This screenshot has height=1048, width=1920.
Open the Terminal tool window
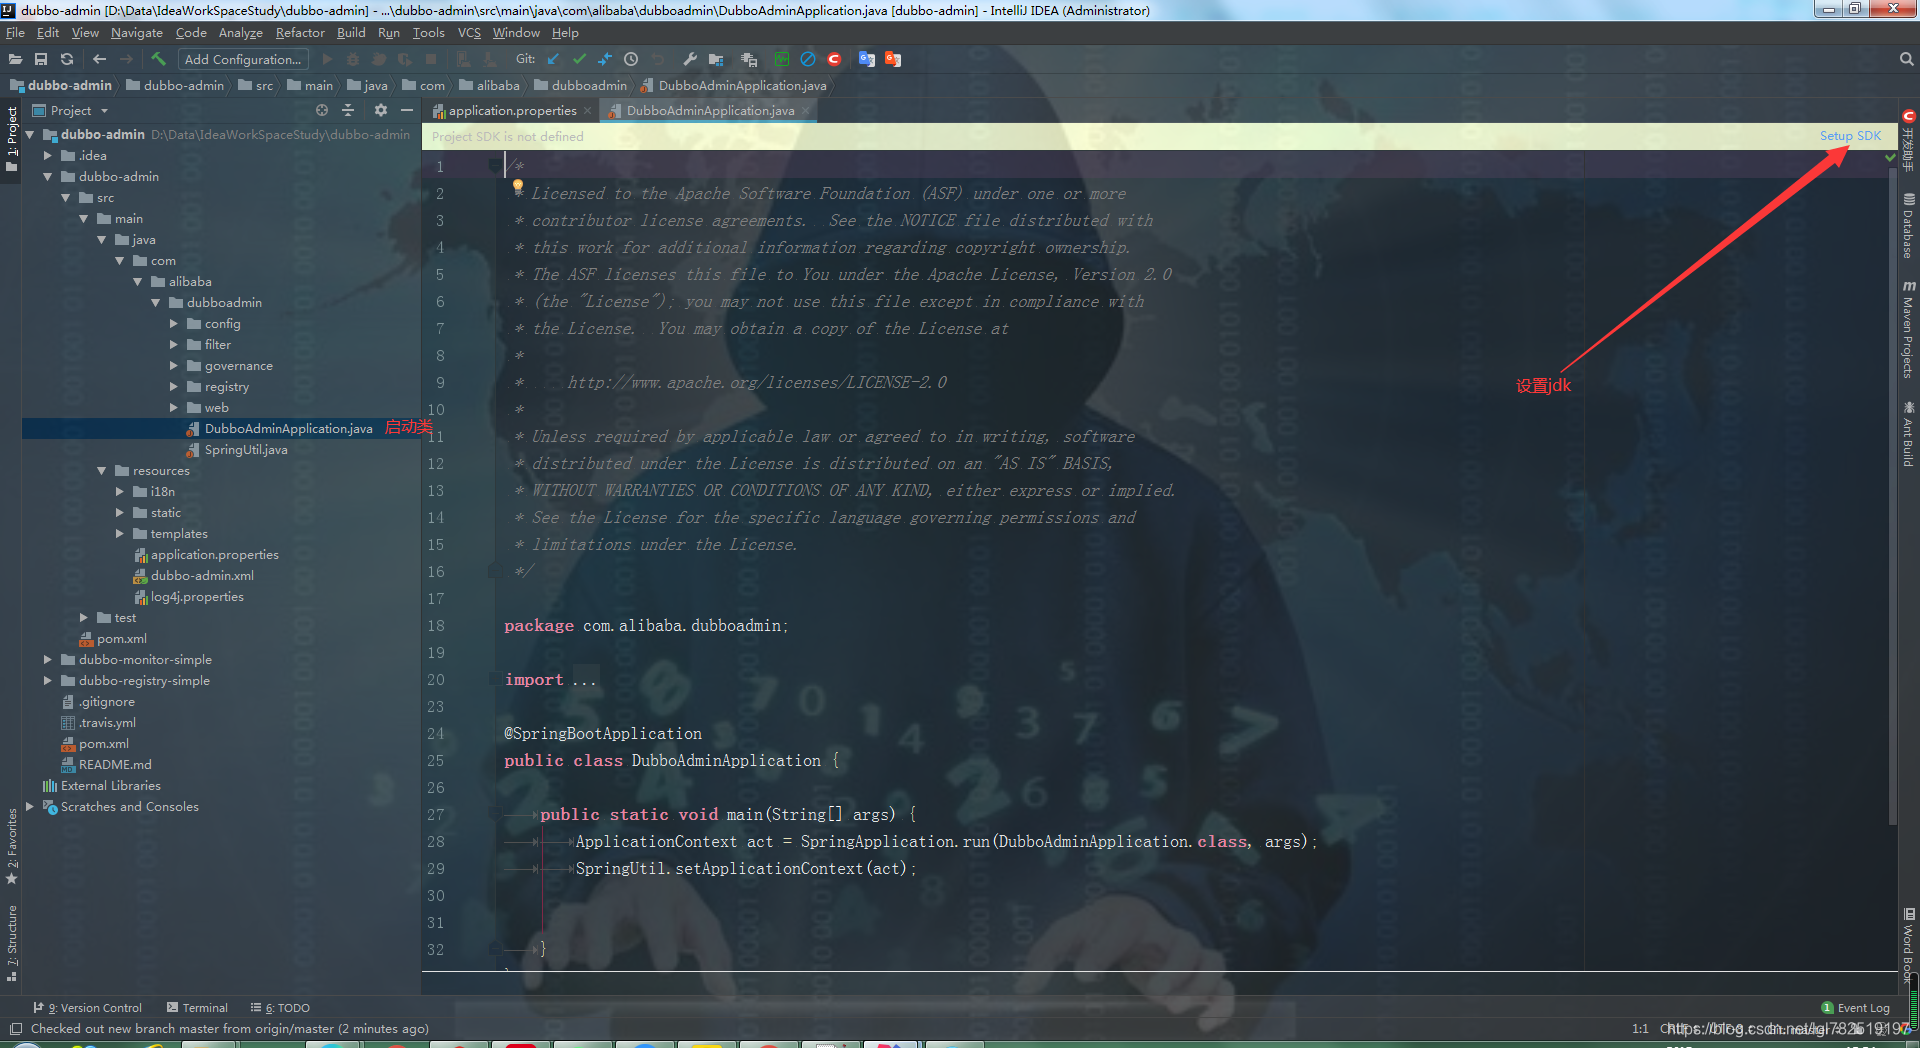[x=198, y=1008]
